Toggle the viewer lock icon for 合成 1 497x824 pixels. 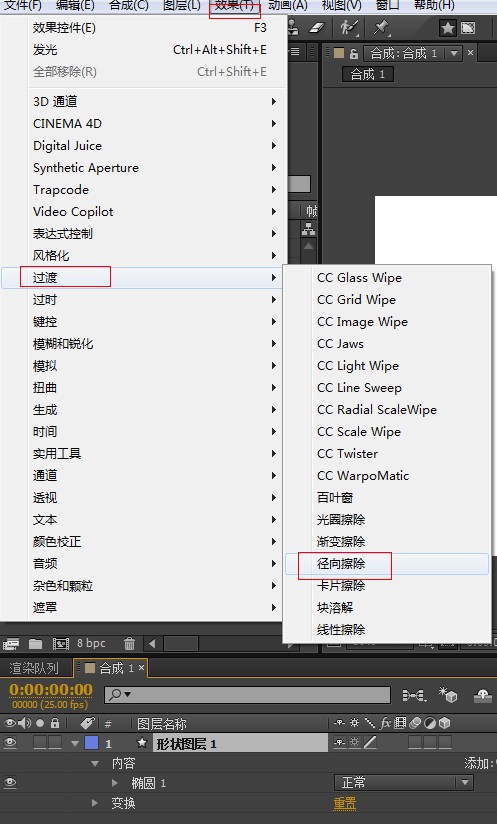click(354, 53)
